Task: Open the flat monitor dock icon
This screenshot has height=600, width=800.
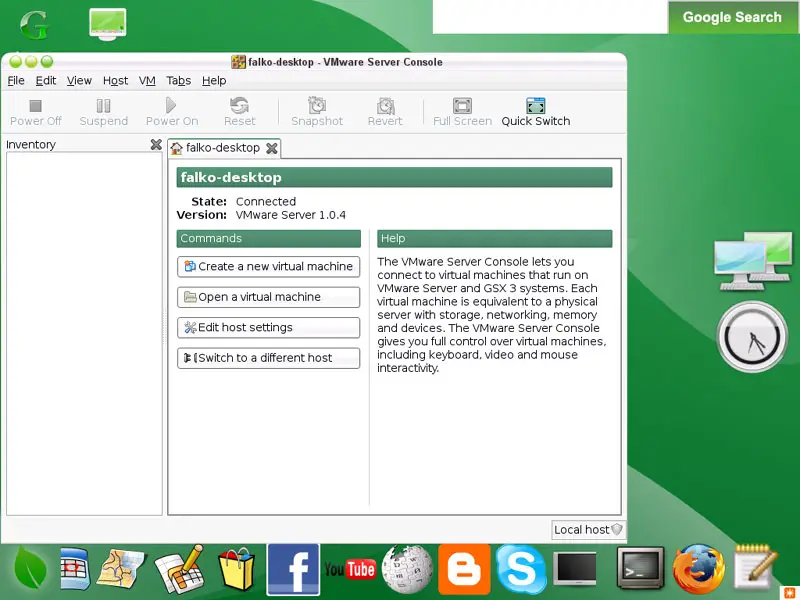Action: coord(575,569)
